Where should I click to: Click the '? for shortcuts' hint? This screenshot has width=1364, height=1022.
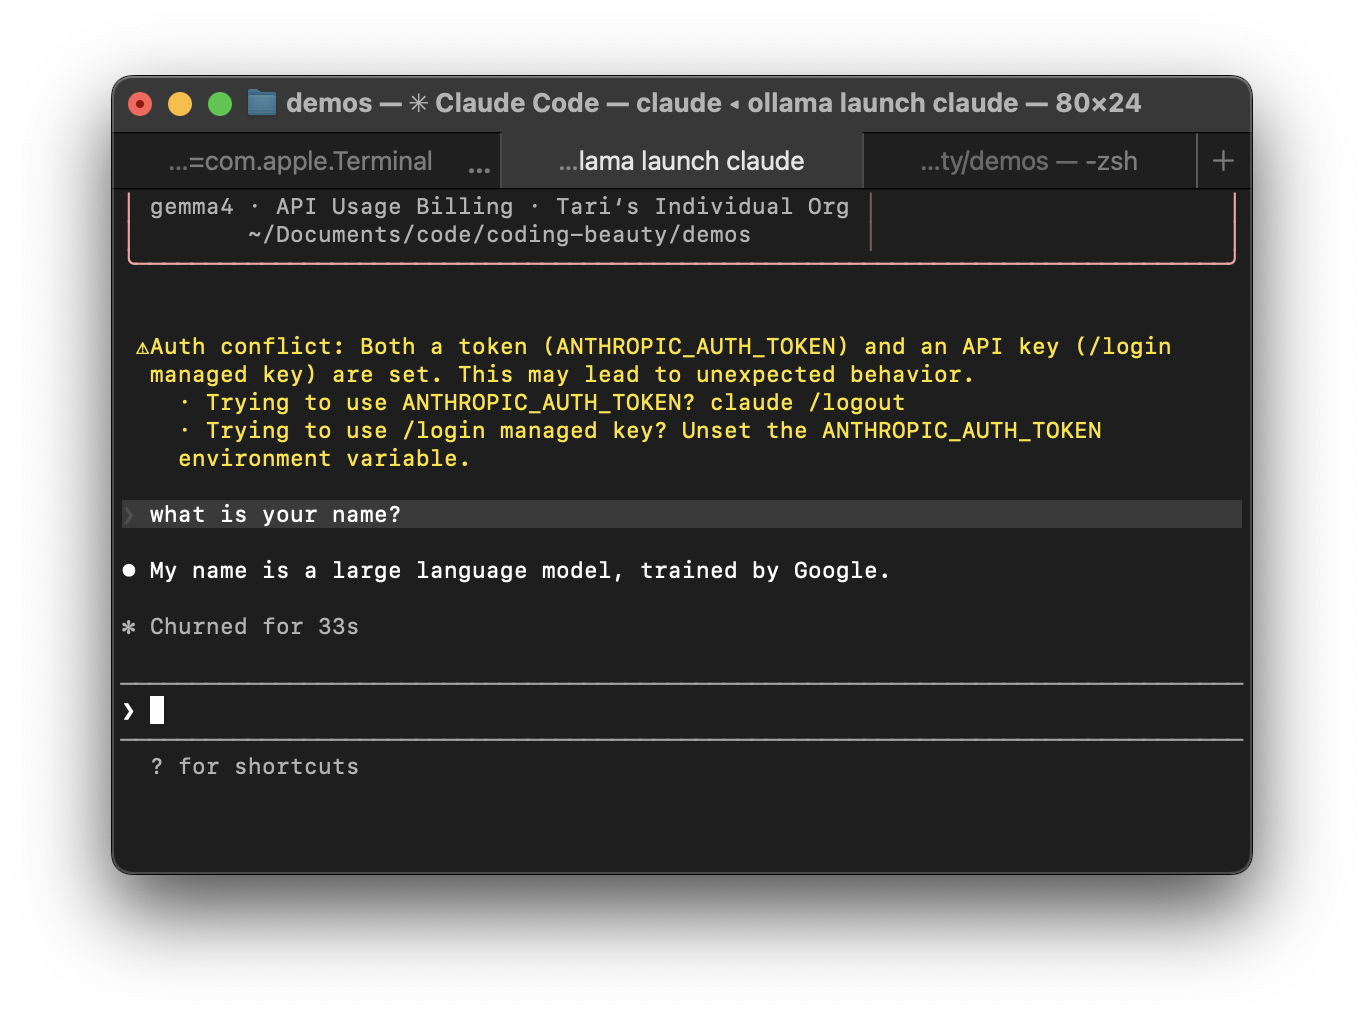(255, 767)
